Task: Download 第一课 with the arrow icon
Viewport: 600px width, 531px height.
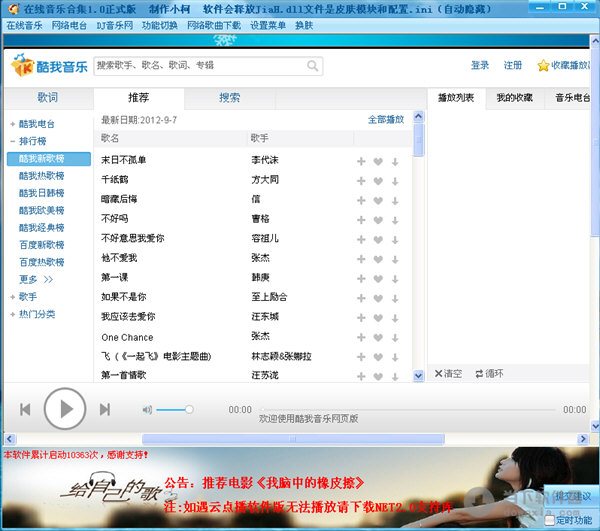Action: [x=395, y=279]
